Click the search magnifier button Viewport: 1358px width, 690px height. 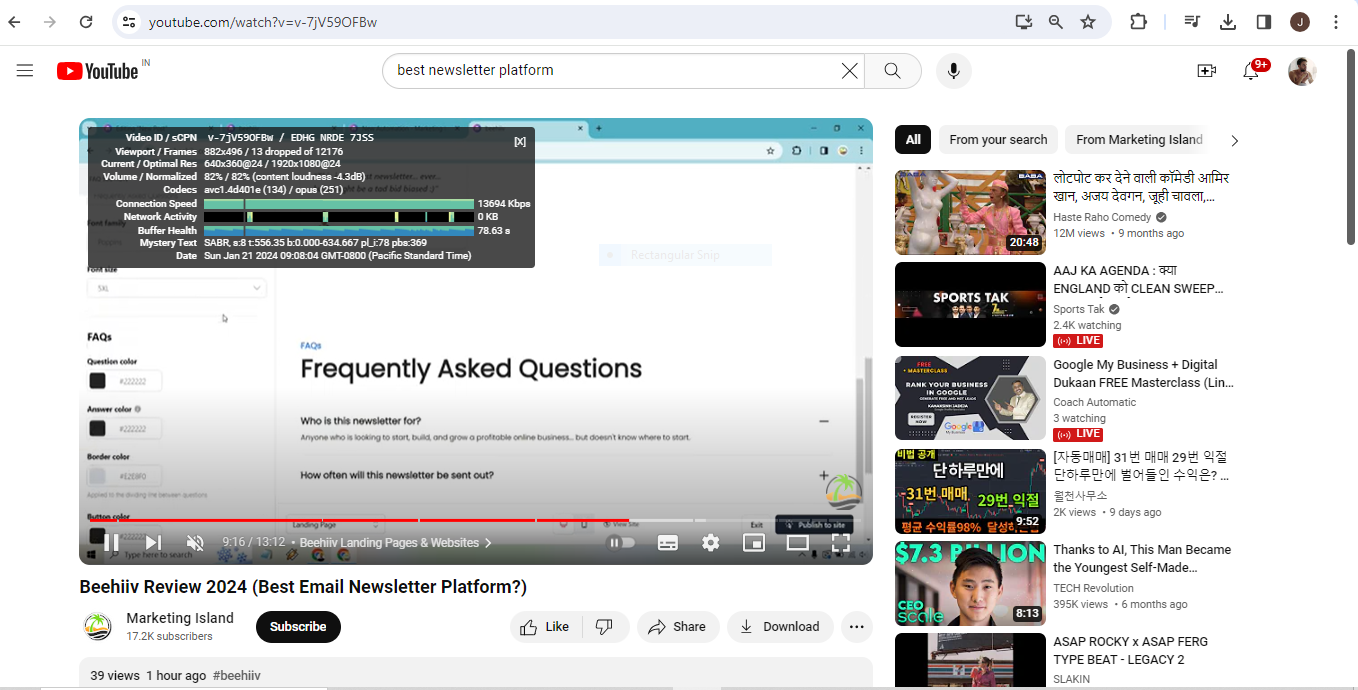pyautogui.click(x=892, y=70)
